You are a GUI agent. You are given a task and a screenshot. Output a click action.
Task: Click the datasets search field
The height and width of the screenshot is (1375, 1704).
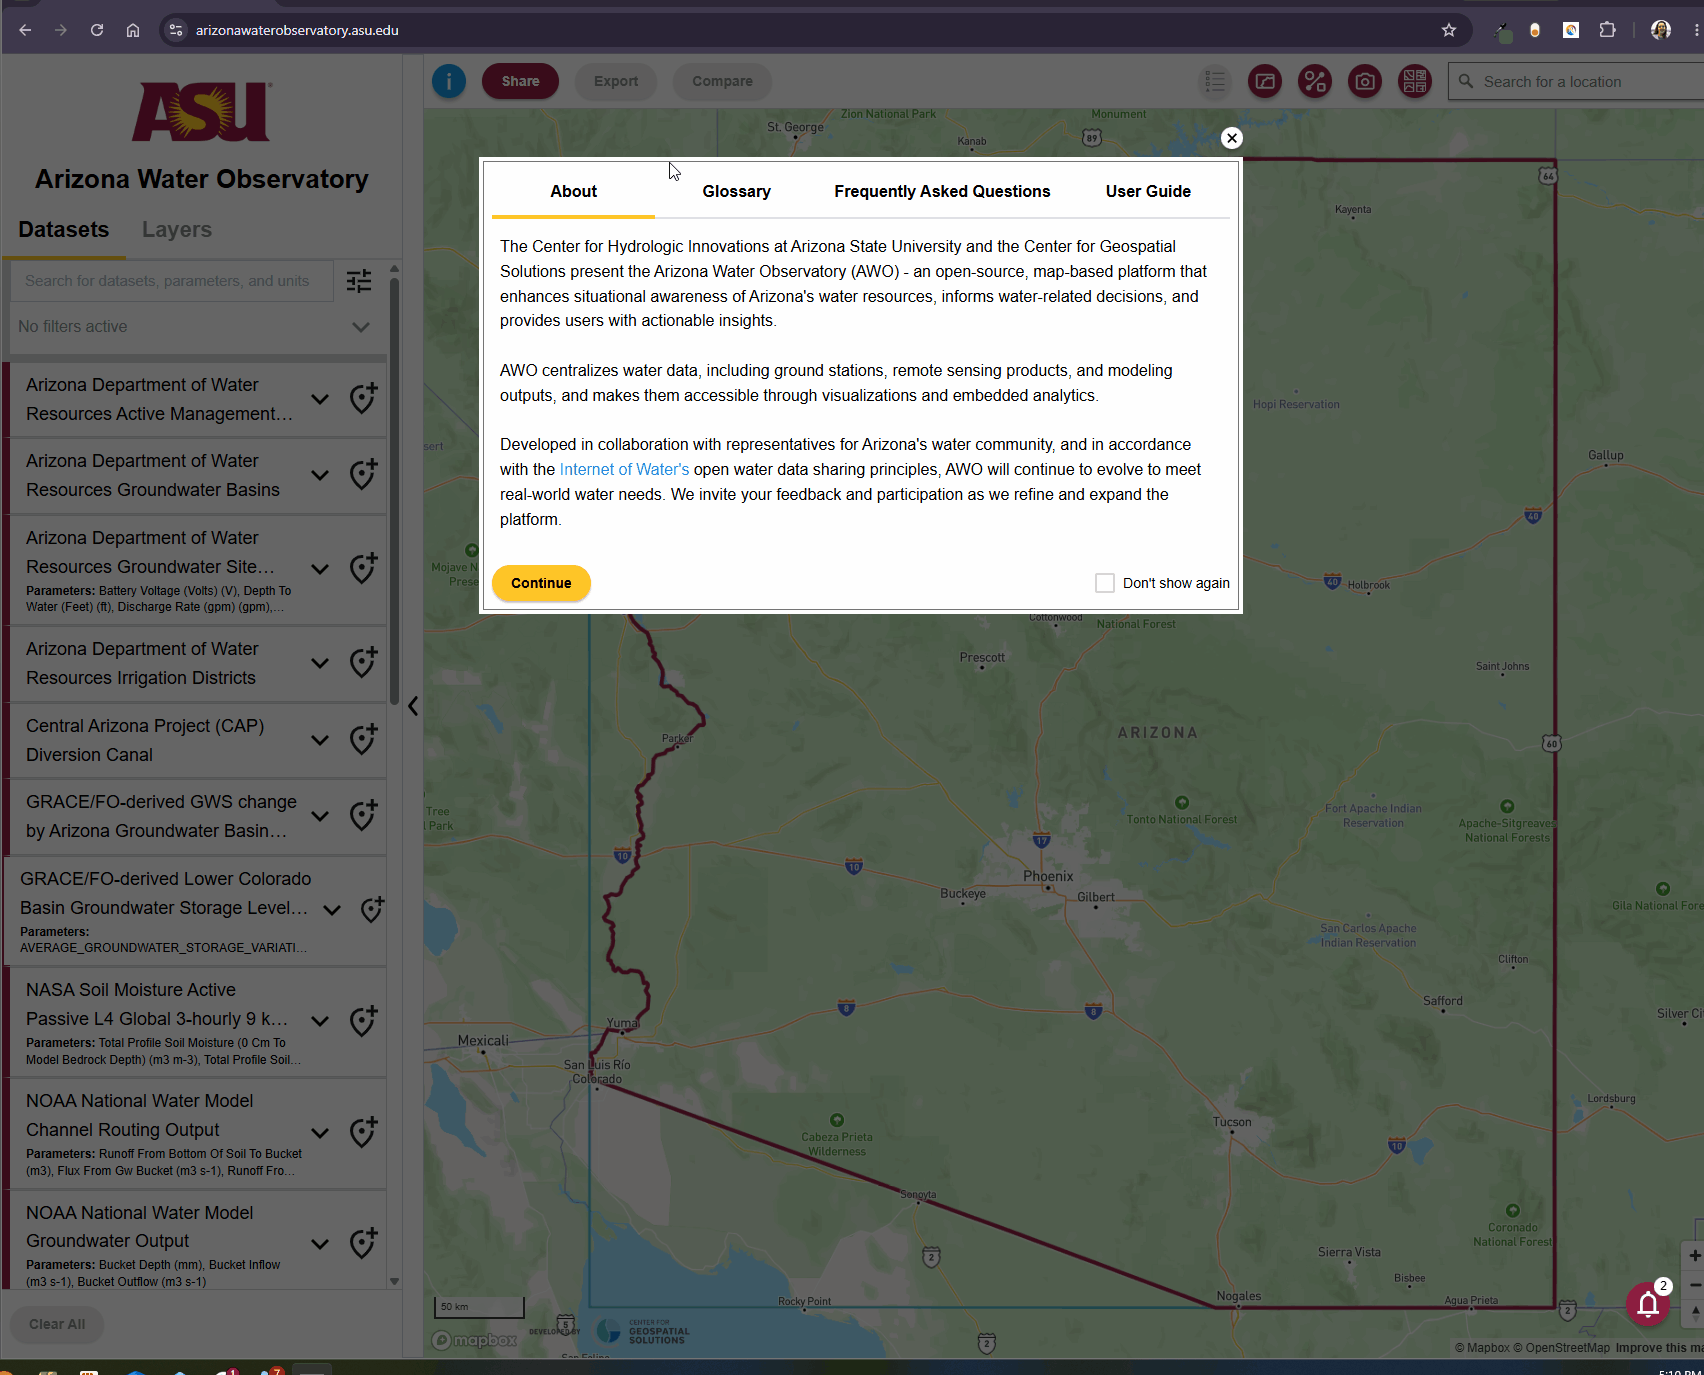click(172, 281)
